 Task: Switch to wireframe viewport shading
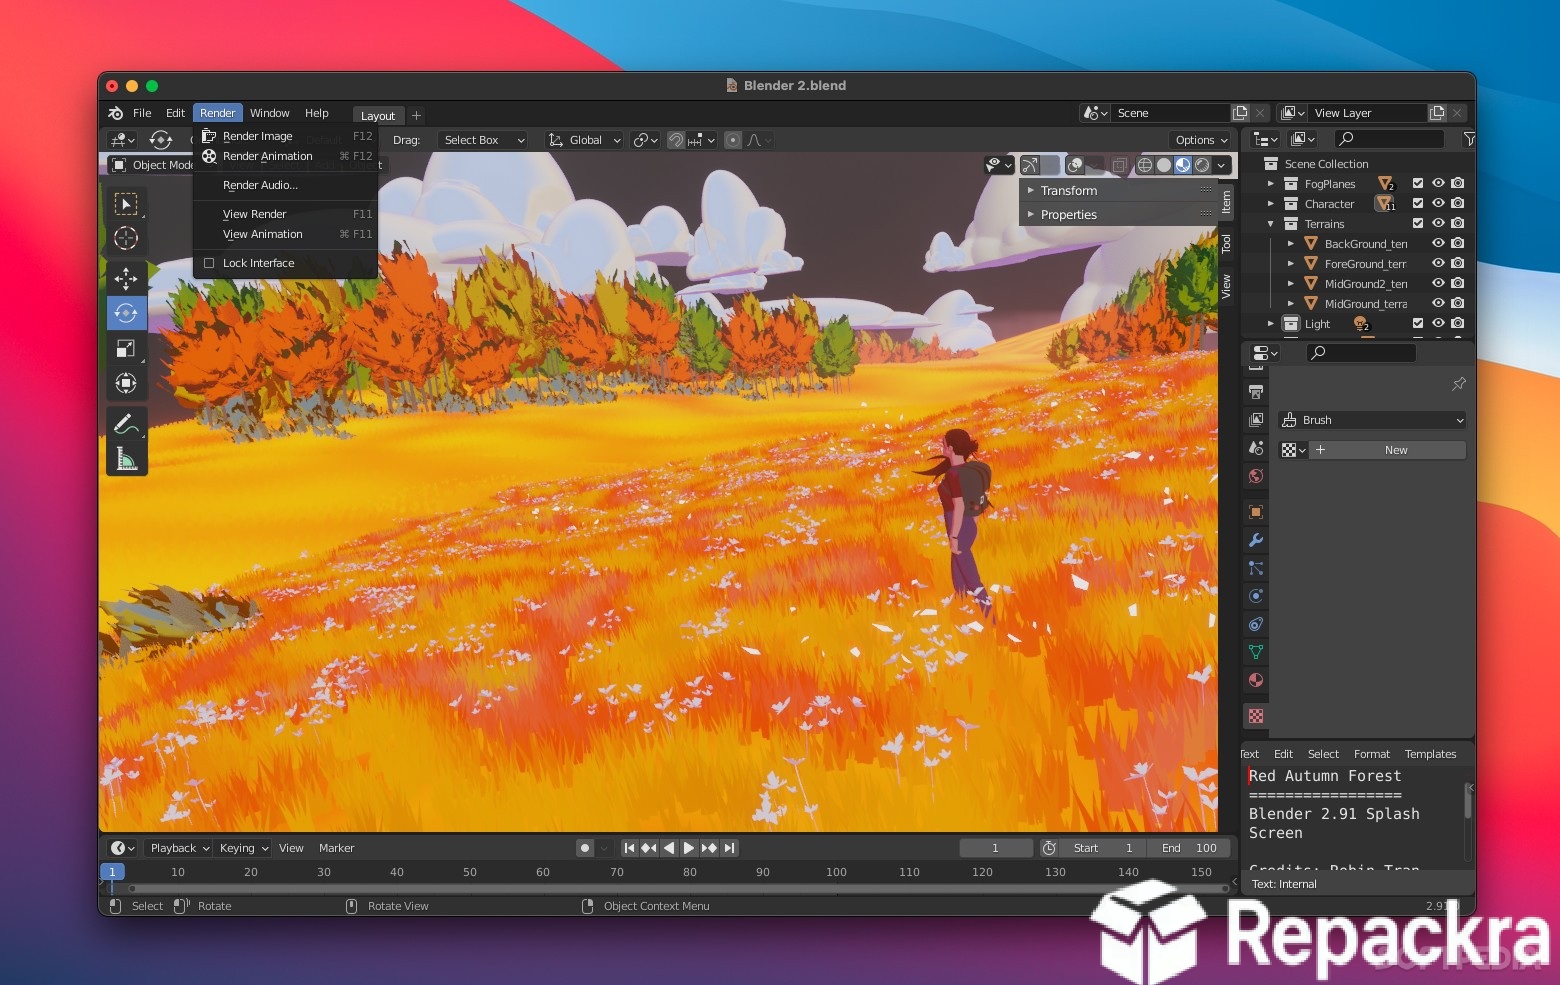(1145, 165)
